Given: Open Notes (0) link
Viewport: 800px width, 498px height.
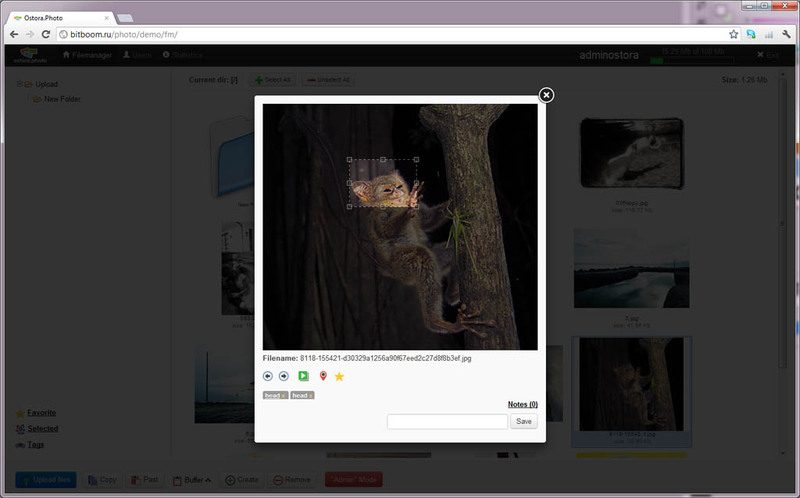Looking at the screenshot, I should point(522,404).
